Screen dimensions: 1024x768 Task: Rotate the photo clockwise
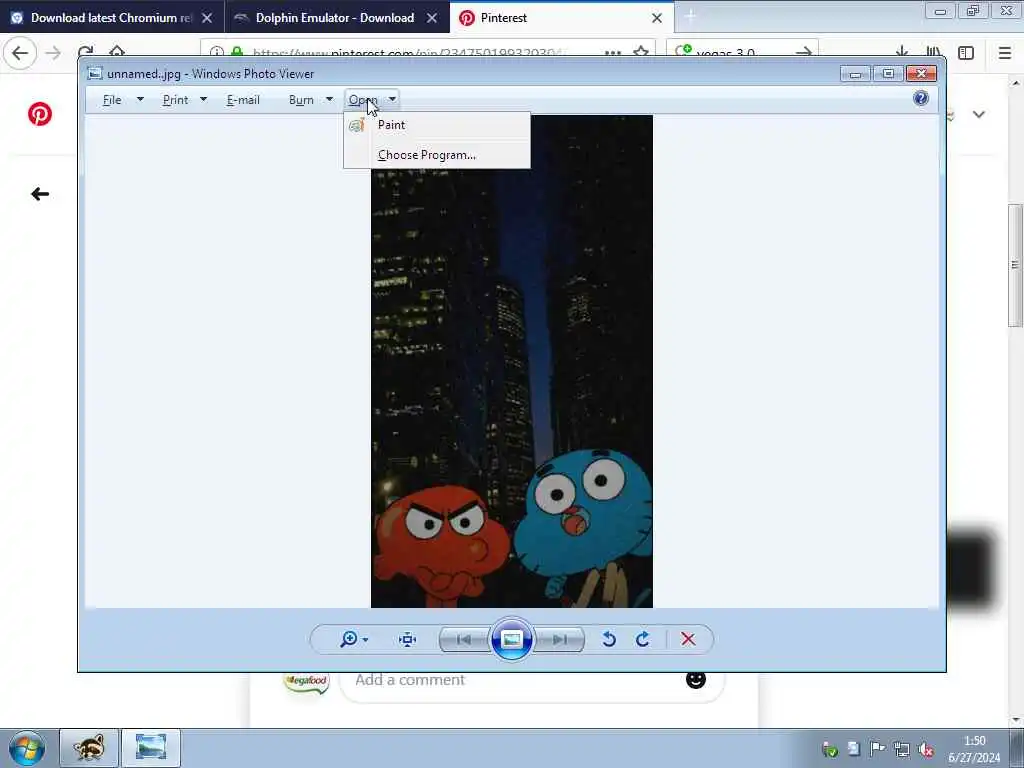pyautogui.click(x=643, y=639)
